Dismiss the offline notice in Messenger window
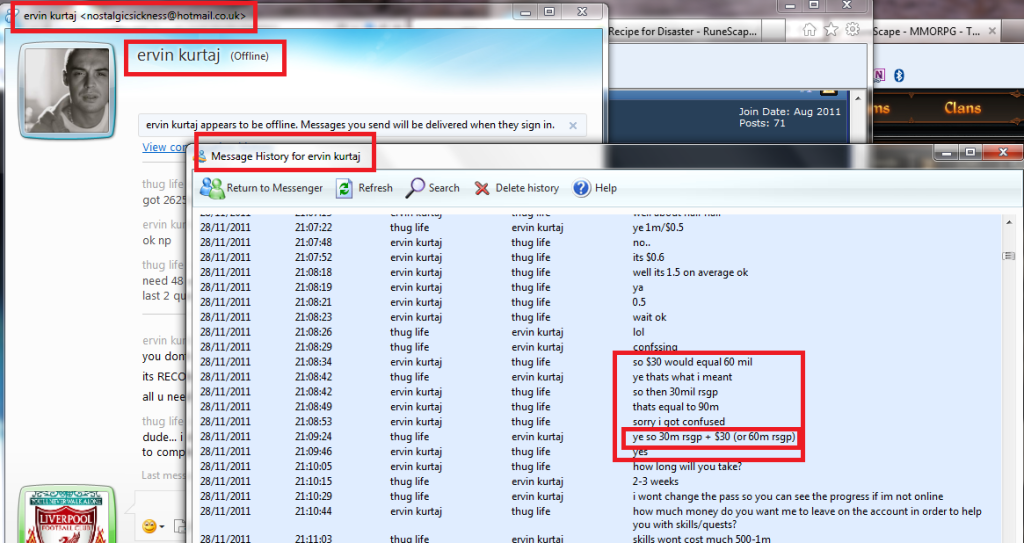Viewport: 1024px width, 543px height. [x=573, y=125]
